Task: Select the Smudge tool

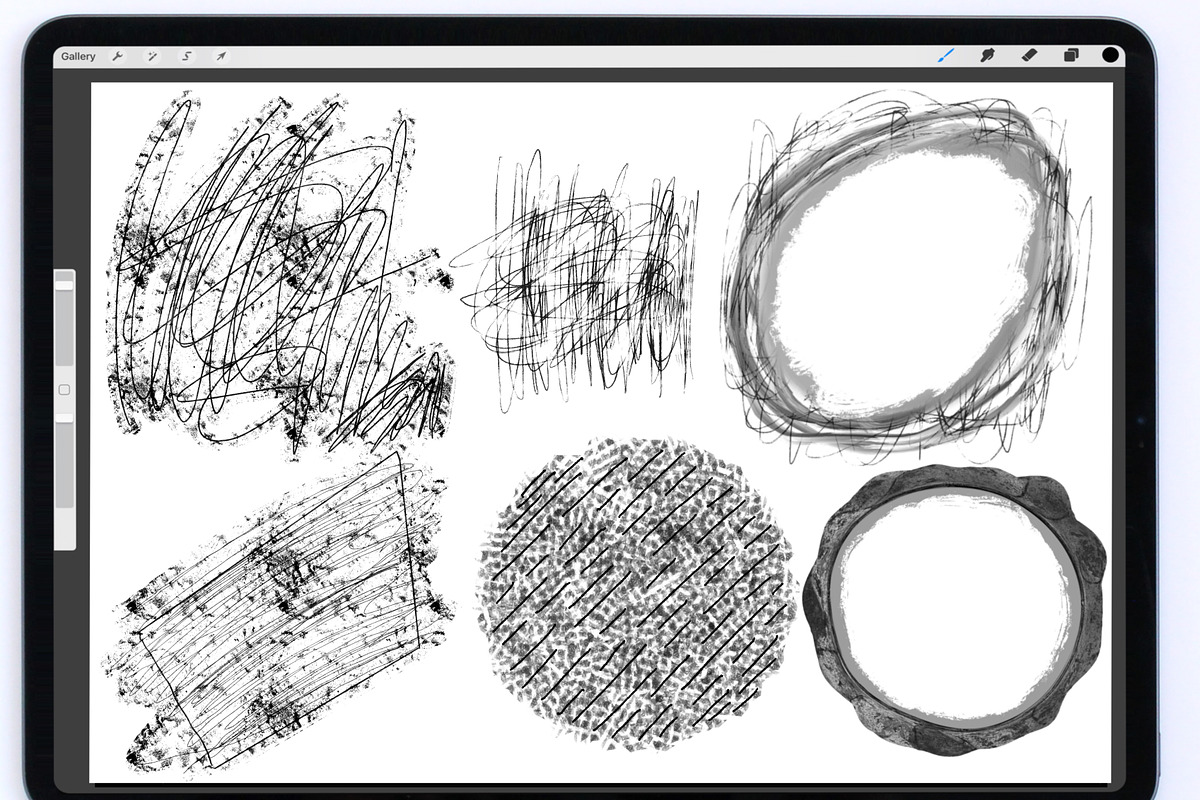Action: point(987,55)
